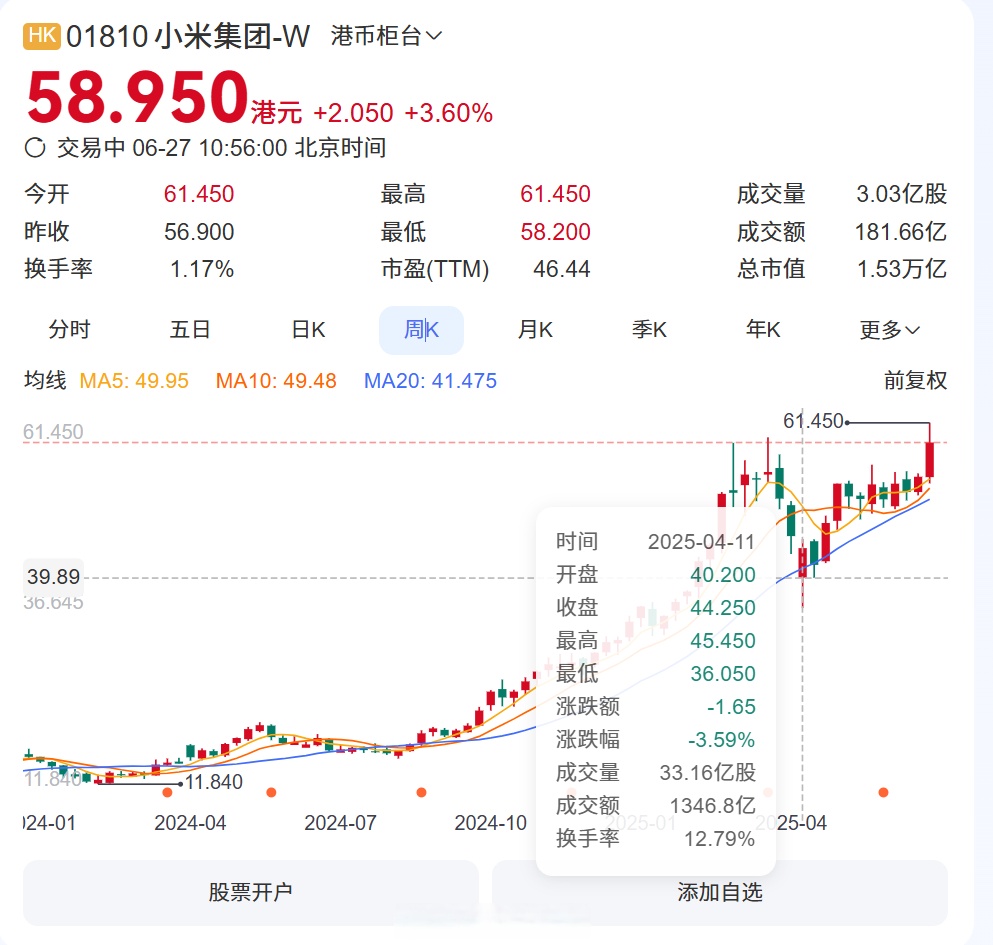Open the 前复权 adjustment setting
Screen dimensions: 993x945
tap(915, 381)
